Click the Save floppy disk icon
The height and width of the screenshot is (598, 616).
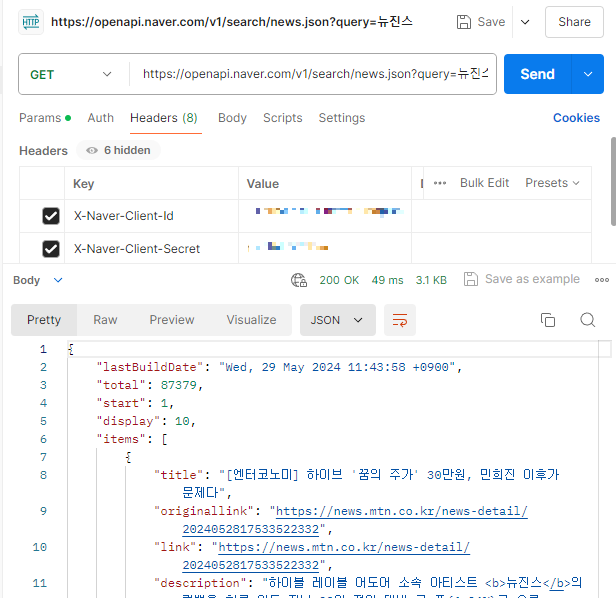coord(464,22)
